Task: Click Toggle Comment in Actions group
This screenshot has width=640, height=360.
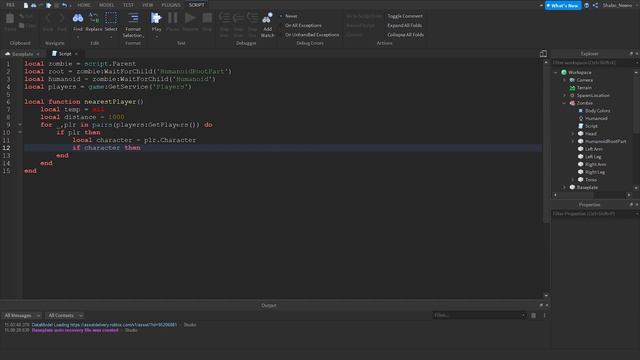Action: click(x=405, y=16)
